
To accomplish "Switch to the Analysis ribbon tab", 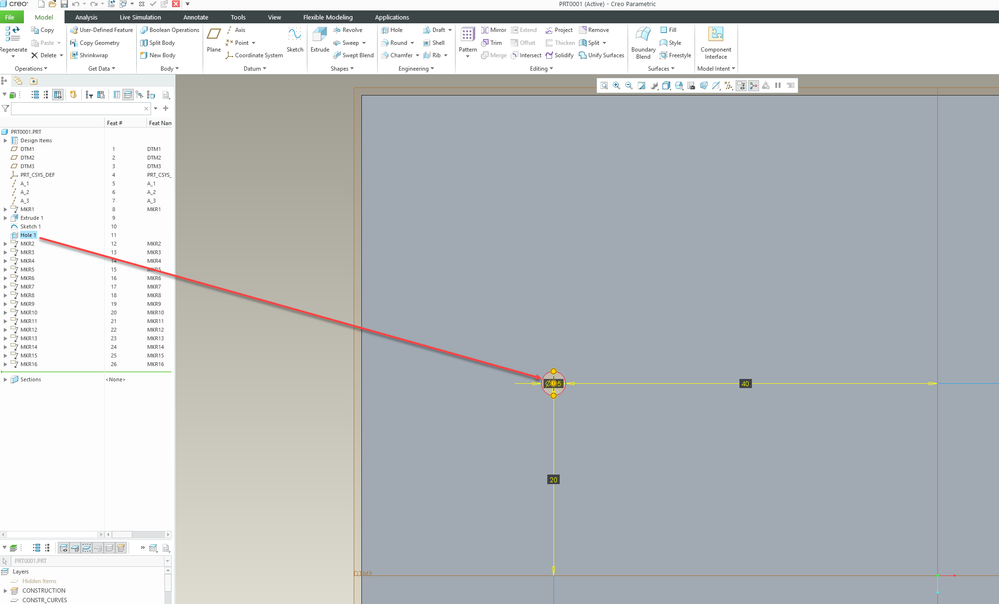I will pos(86,17).
